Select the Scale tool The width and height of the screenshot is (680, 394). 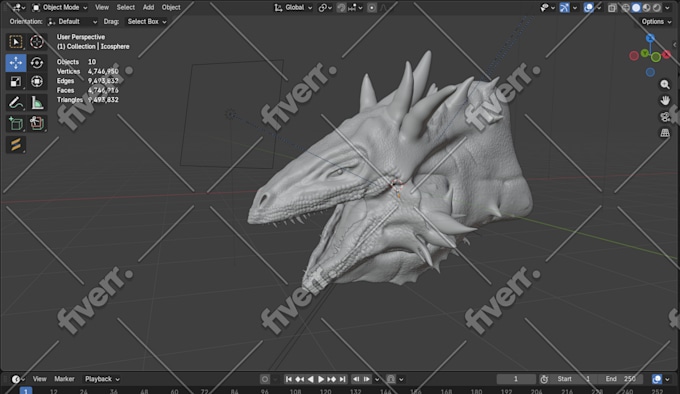pyautogui.click(x=16, y=81)
